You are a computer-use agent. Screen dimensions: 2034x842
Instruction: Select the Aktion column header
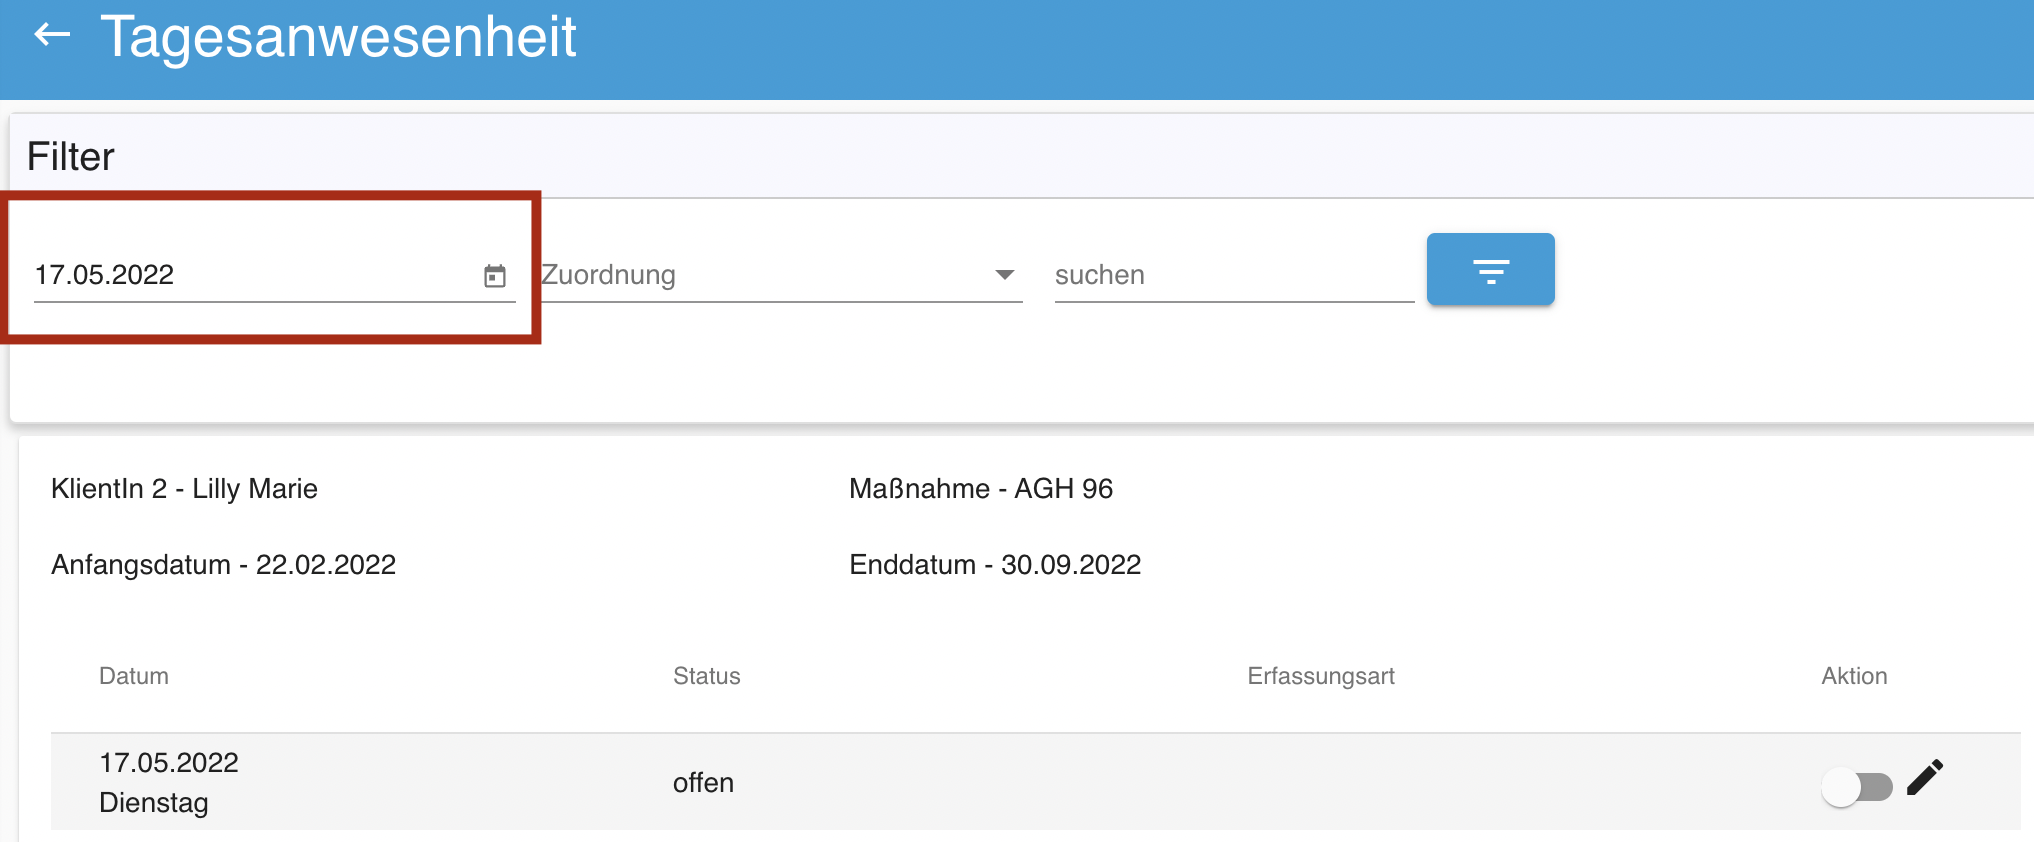pyautogui.click(x=1853, y=676)
